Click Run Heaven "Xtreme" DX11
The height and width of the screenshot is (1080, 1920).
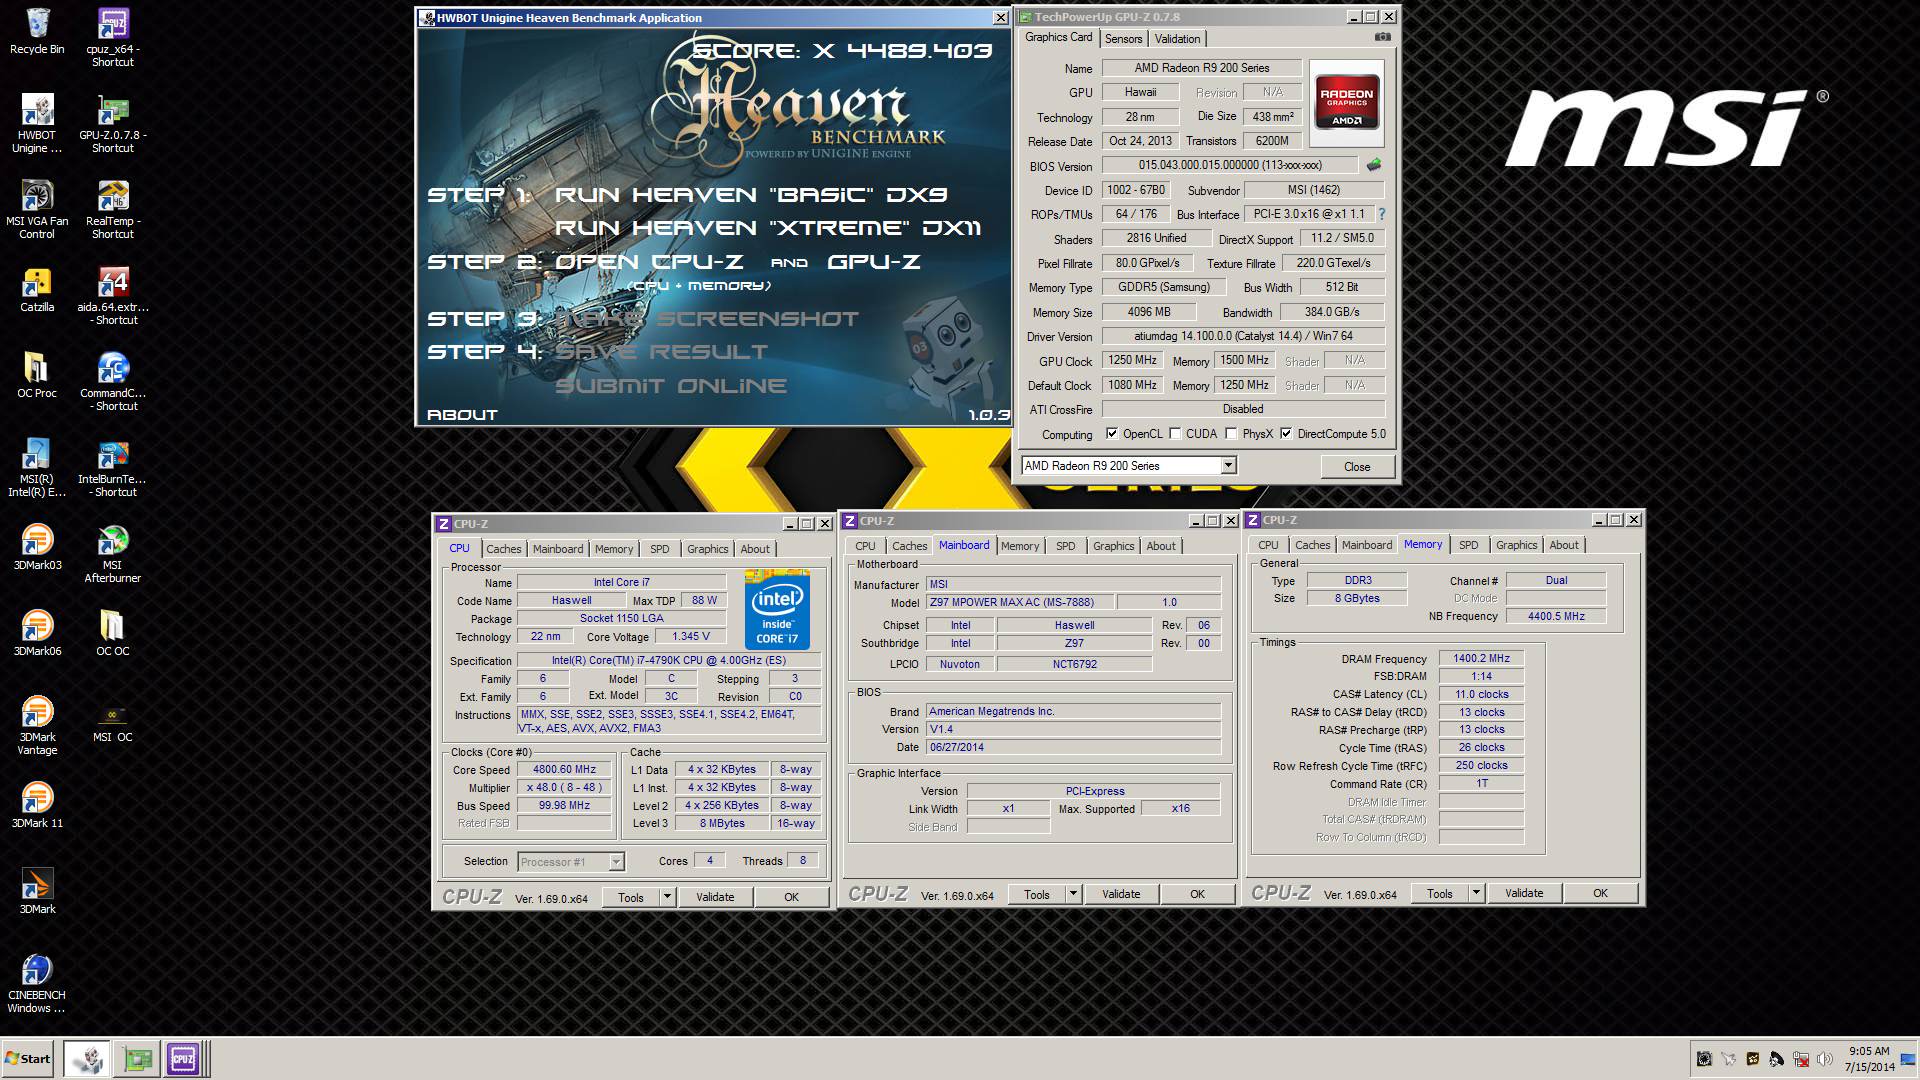(768, 228)
